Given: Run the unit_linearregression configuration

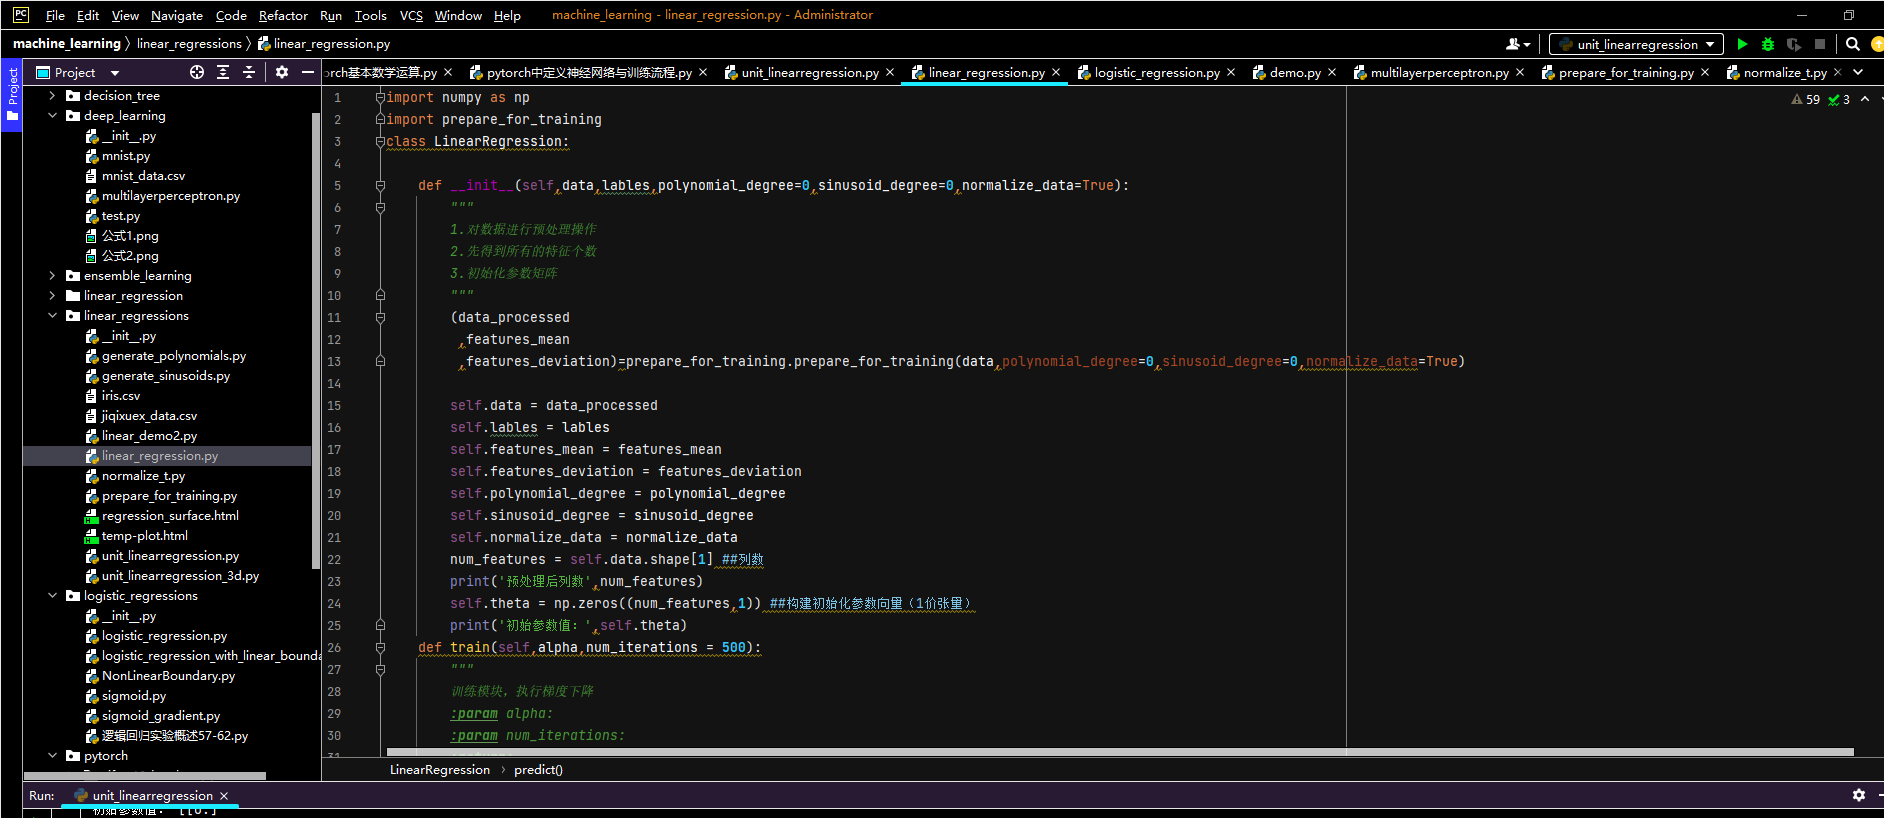Looking at the screenshot, I should [1742, 44].
